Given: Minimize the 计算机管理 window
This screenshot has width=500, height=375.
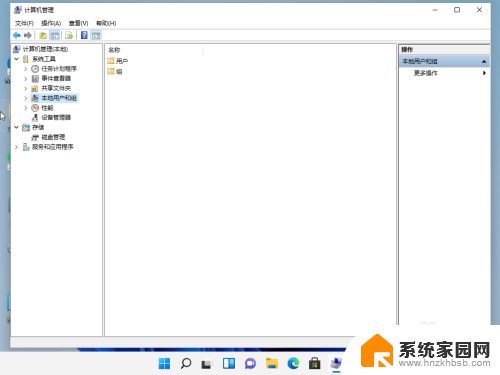Looking at the screenshot, I should tap(435, 10).
